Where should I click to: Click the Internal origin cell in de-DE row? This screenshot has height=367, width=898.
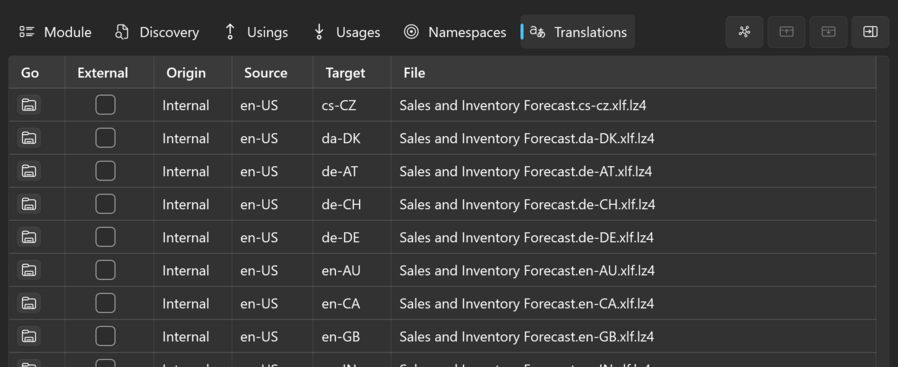point(193,238)
